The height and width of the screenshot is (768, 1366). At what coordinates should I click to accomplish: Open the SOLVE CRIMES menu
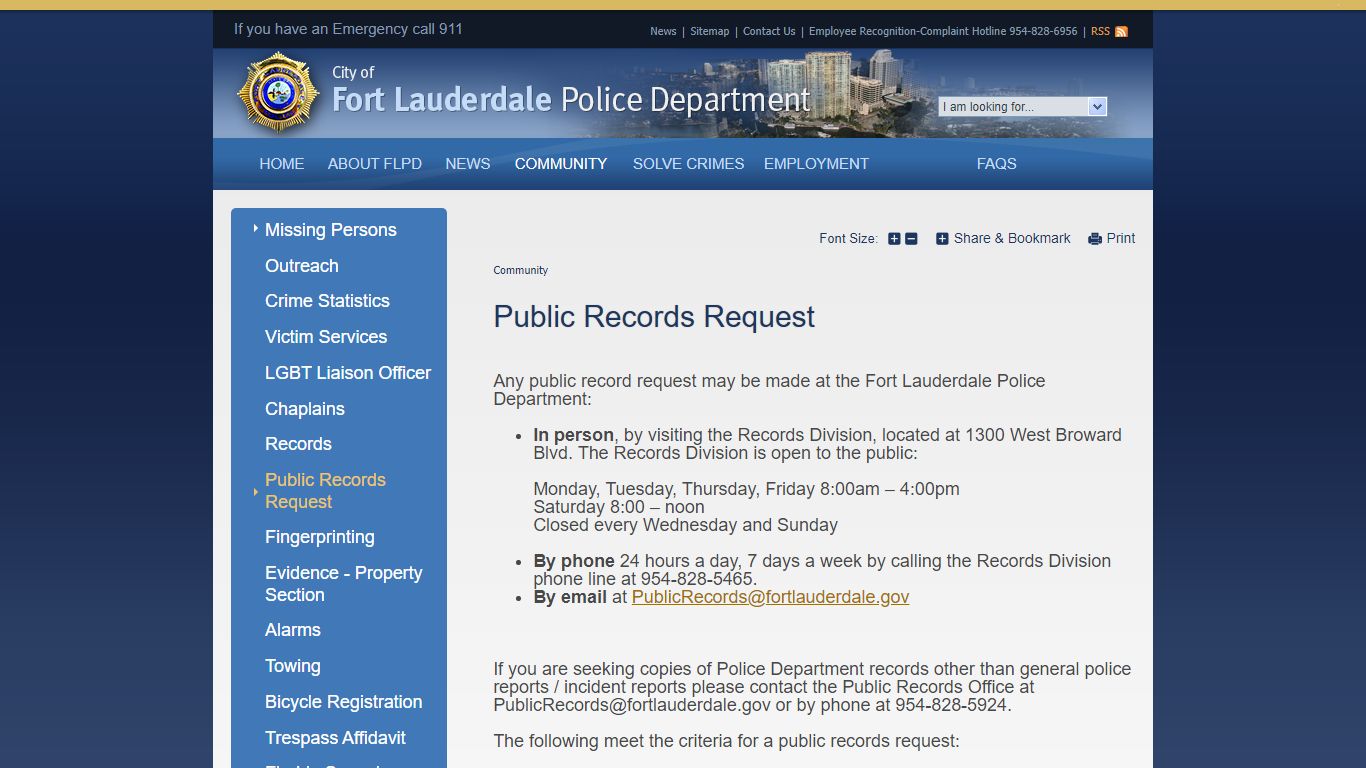pos(689,164)
